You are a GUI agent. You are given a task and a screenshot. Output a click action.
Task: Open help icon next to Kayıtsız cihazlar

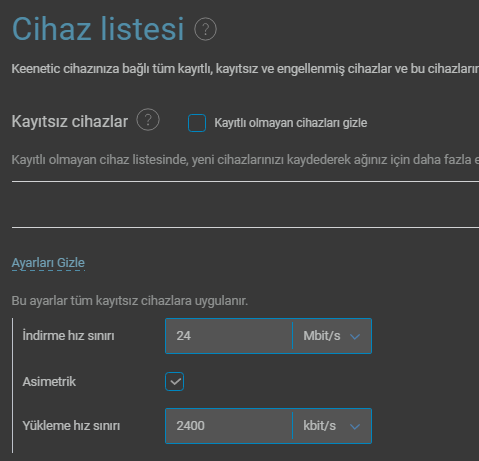(148, 120)
